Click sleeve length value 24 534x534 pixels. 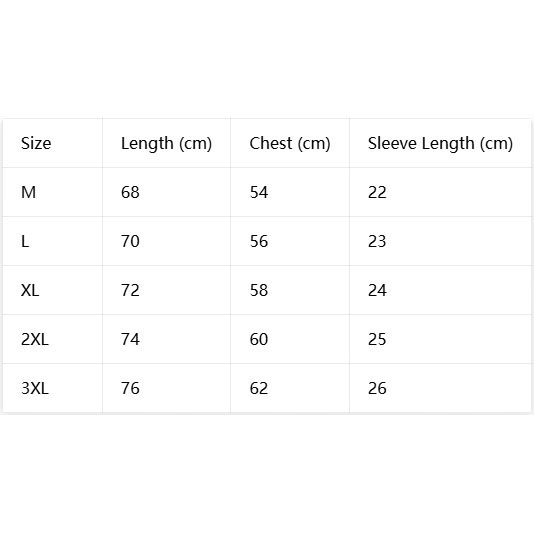click(x=377, y=290)
